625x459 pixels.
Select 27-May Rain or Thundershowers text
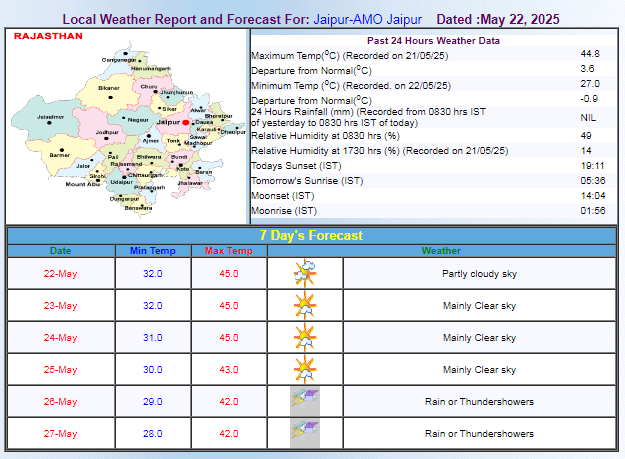(x=479, y=434)
